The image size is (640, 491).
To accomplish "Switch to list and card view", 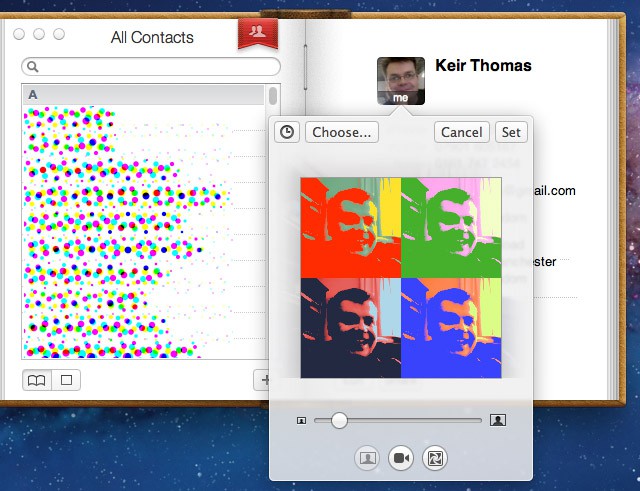I will click(x=36, y=380).
